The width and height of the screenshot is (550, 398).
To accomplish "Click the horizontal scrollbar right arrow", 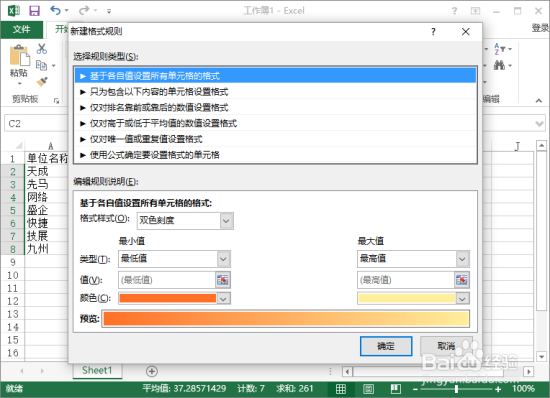I will (x=528, y=371).
